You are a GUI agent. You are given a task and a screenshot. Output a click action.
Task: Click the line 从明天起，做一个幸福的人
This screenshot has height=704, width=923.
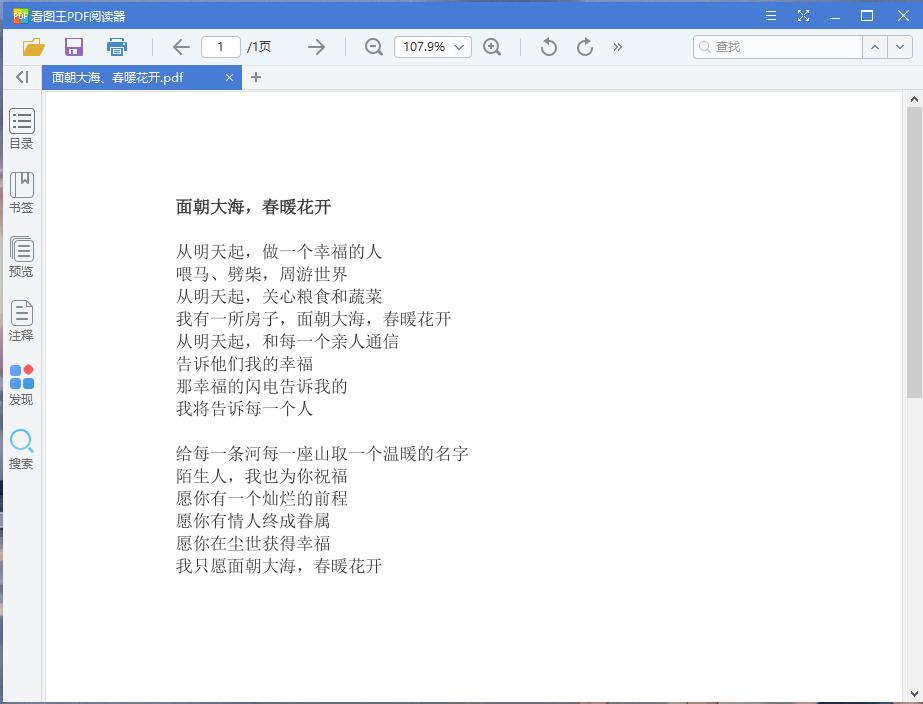coord(279,252)
